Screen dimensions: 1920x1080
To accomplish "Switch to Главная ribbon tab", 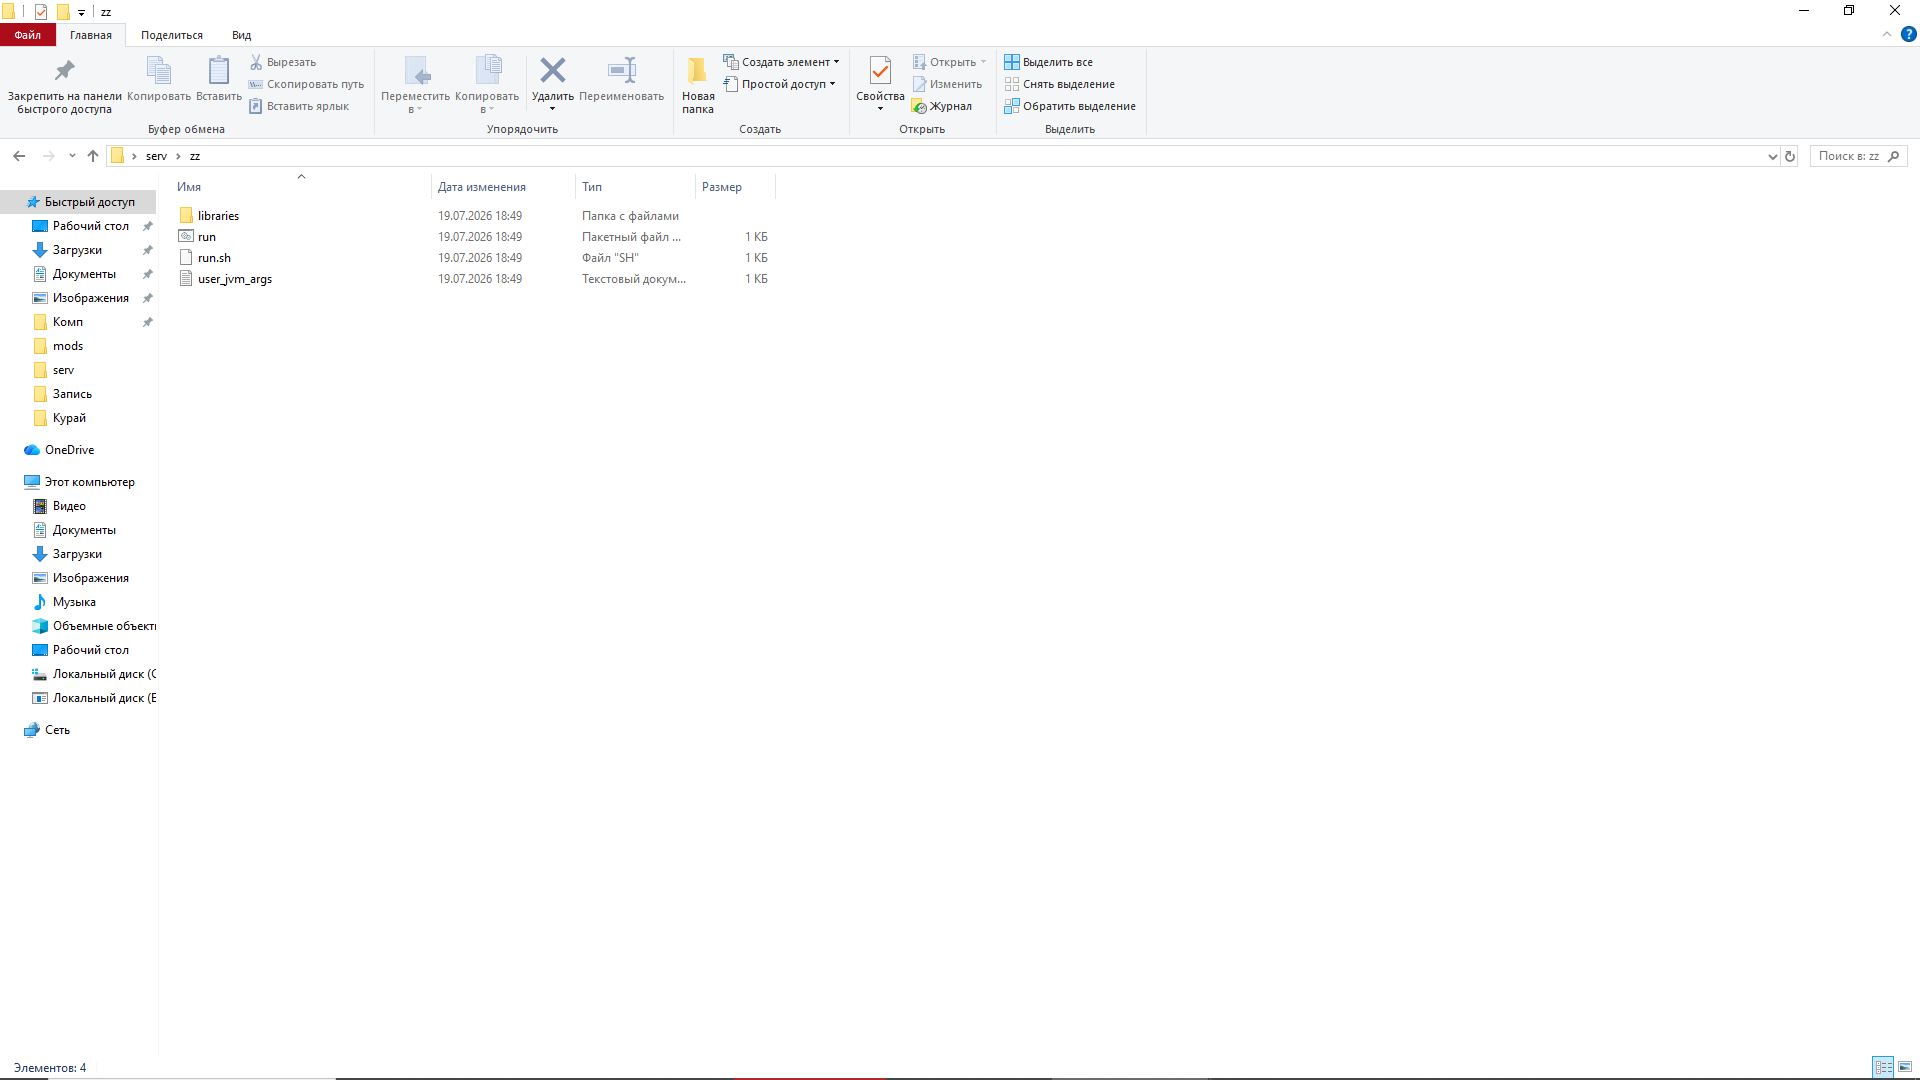I will click(x=91, y=35).
